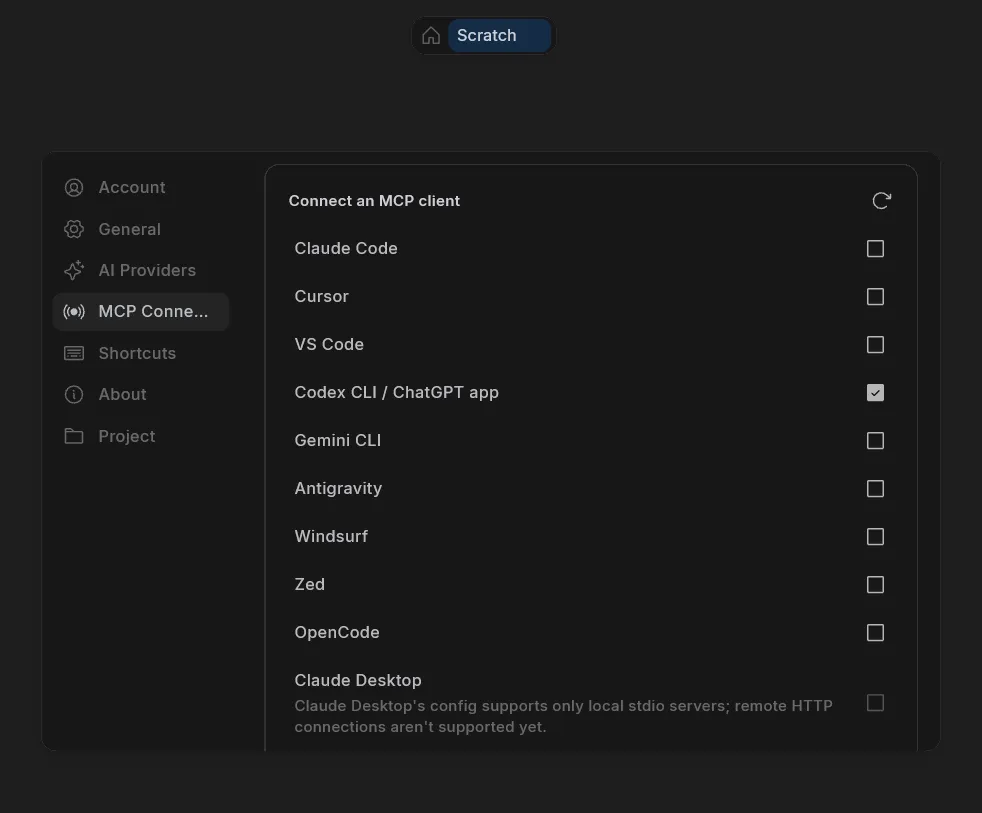This screenshot has width=982, height=813.
Task: Open the General settings section
Action: tap(141, 229)
